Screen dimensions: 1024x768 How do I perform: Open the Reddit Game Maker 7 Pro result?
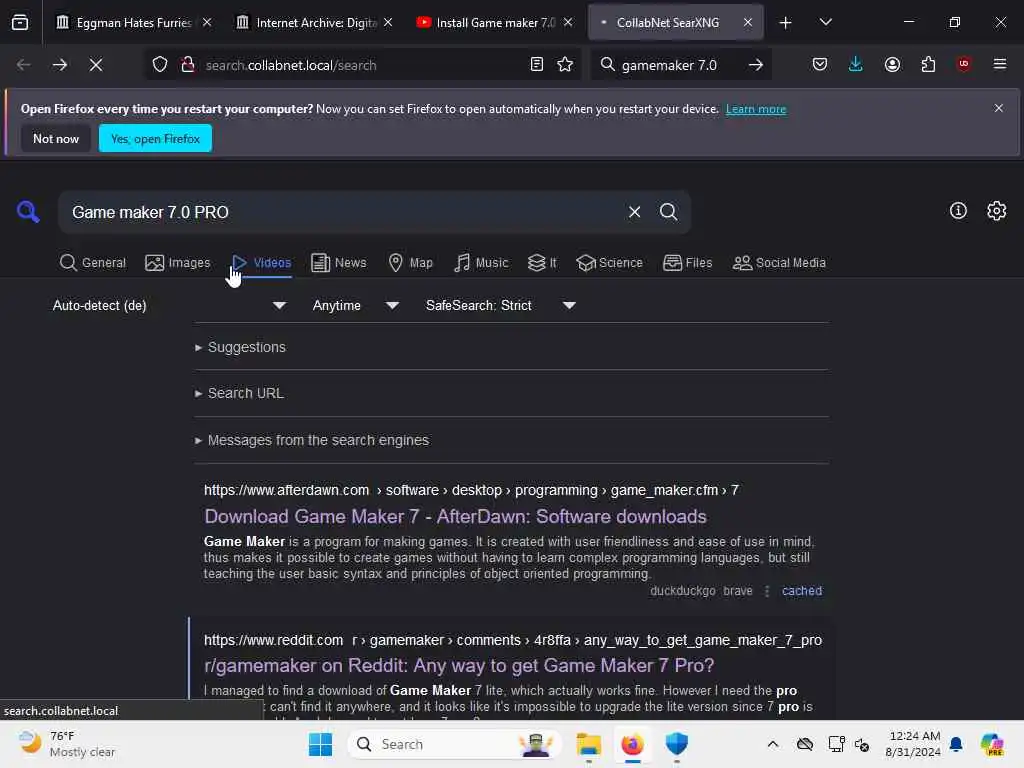(459, 665)
